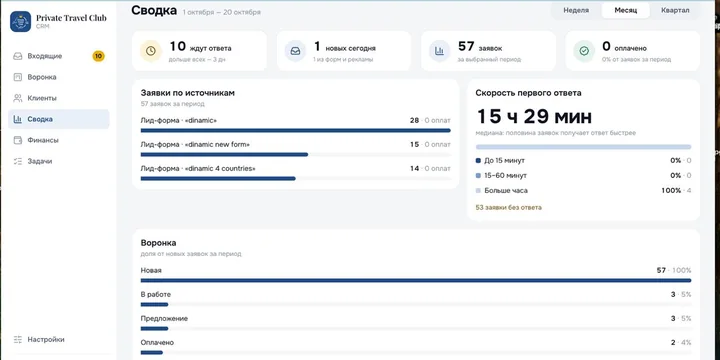Viewport: 720px width, 360px height.
Task: Click the 57 · 100% value in Воронка
Action: (674, 270)
